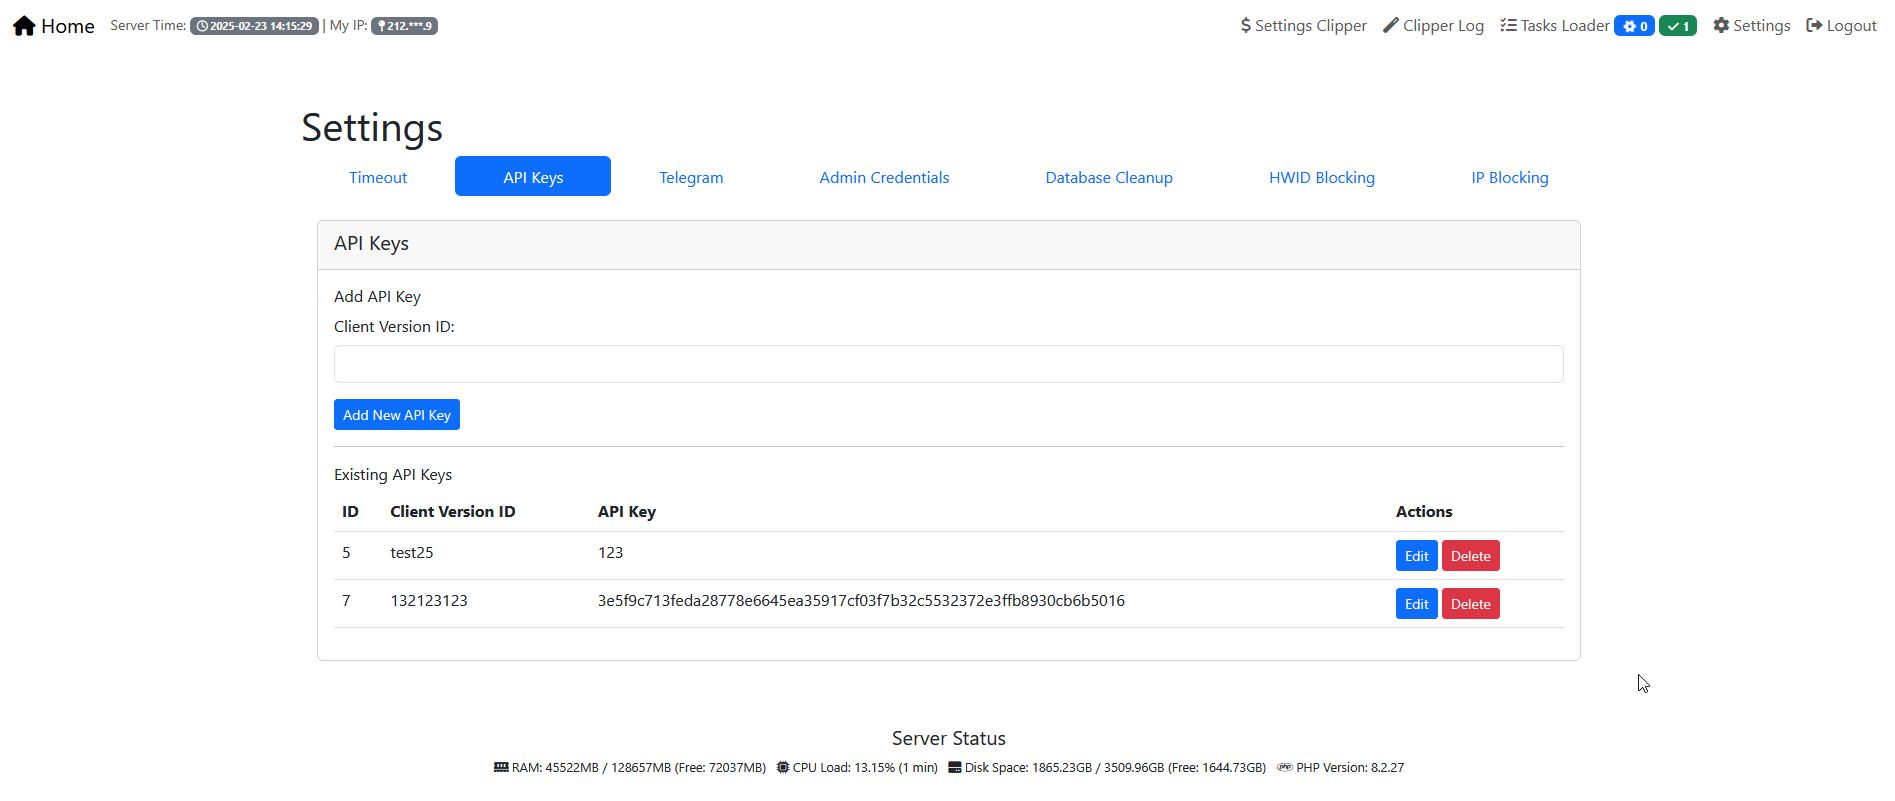Click the dollar icon for Settings Clipper
This screenshot has height=801, width=1895.
point(1246,25)
